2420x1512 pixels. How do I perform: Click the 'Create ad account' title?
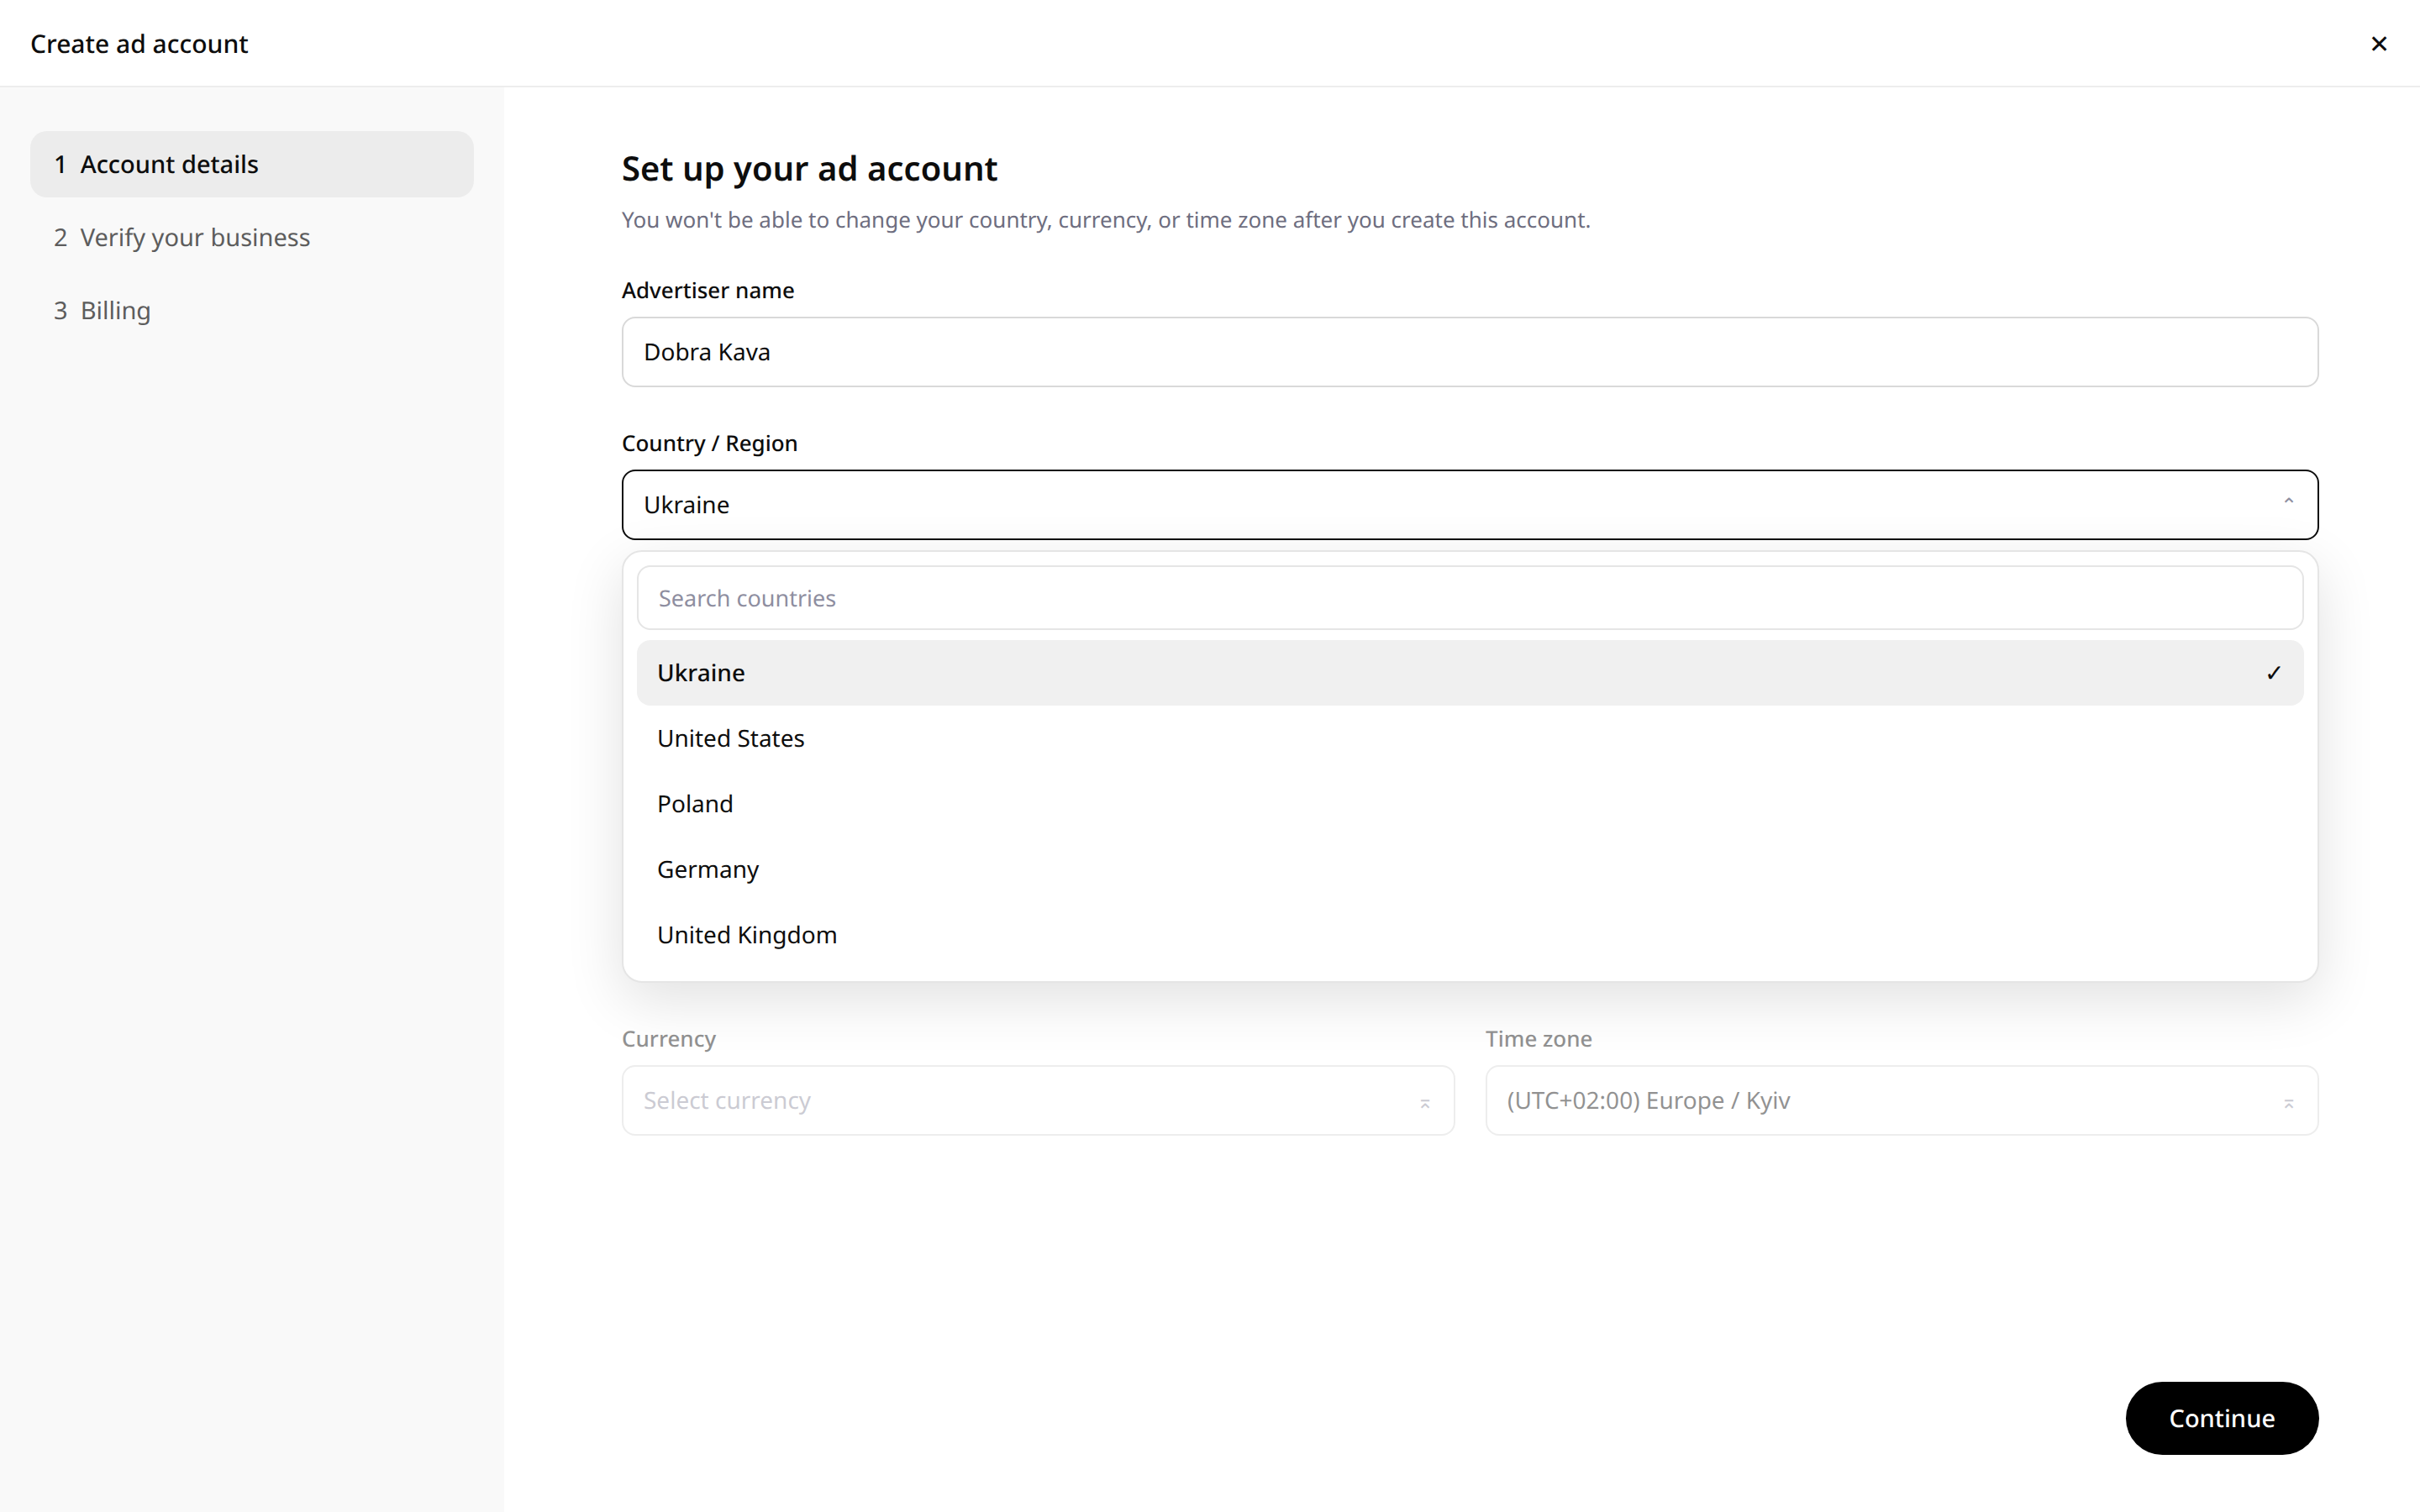click(x=139, y=44)
